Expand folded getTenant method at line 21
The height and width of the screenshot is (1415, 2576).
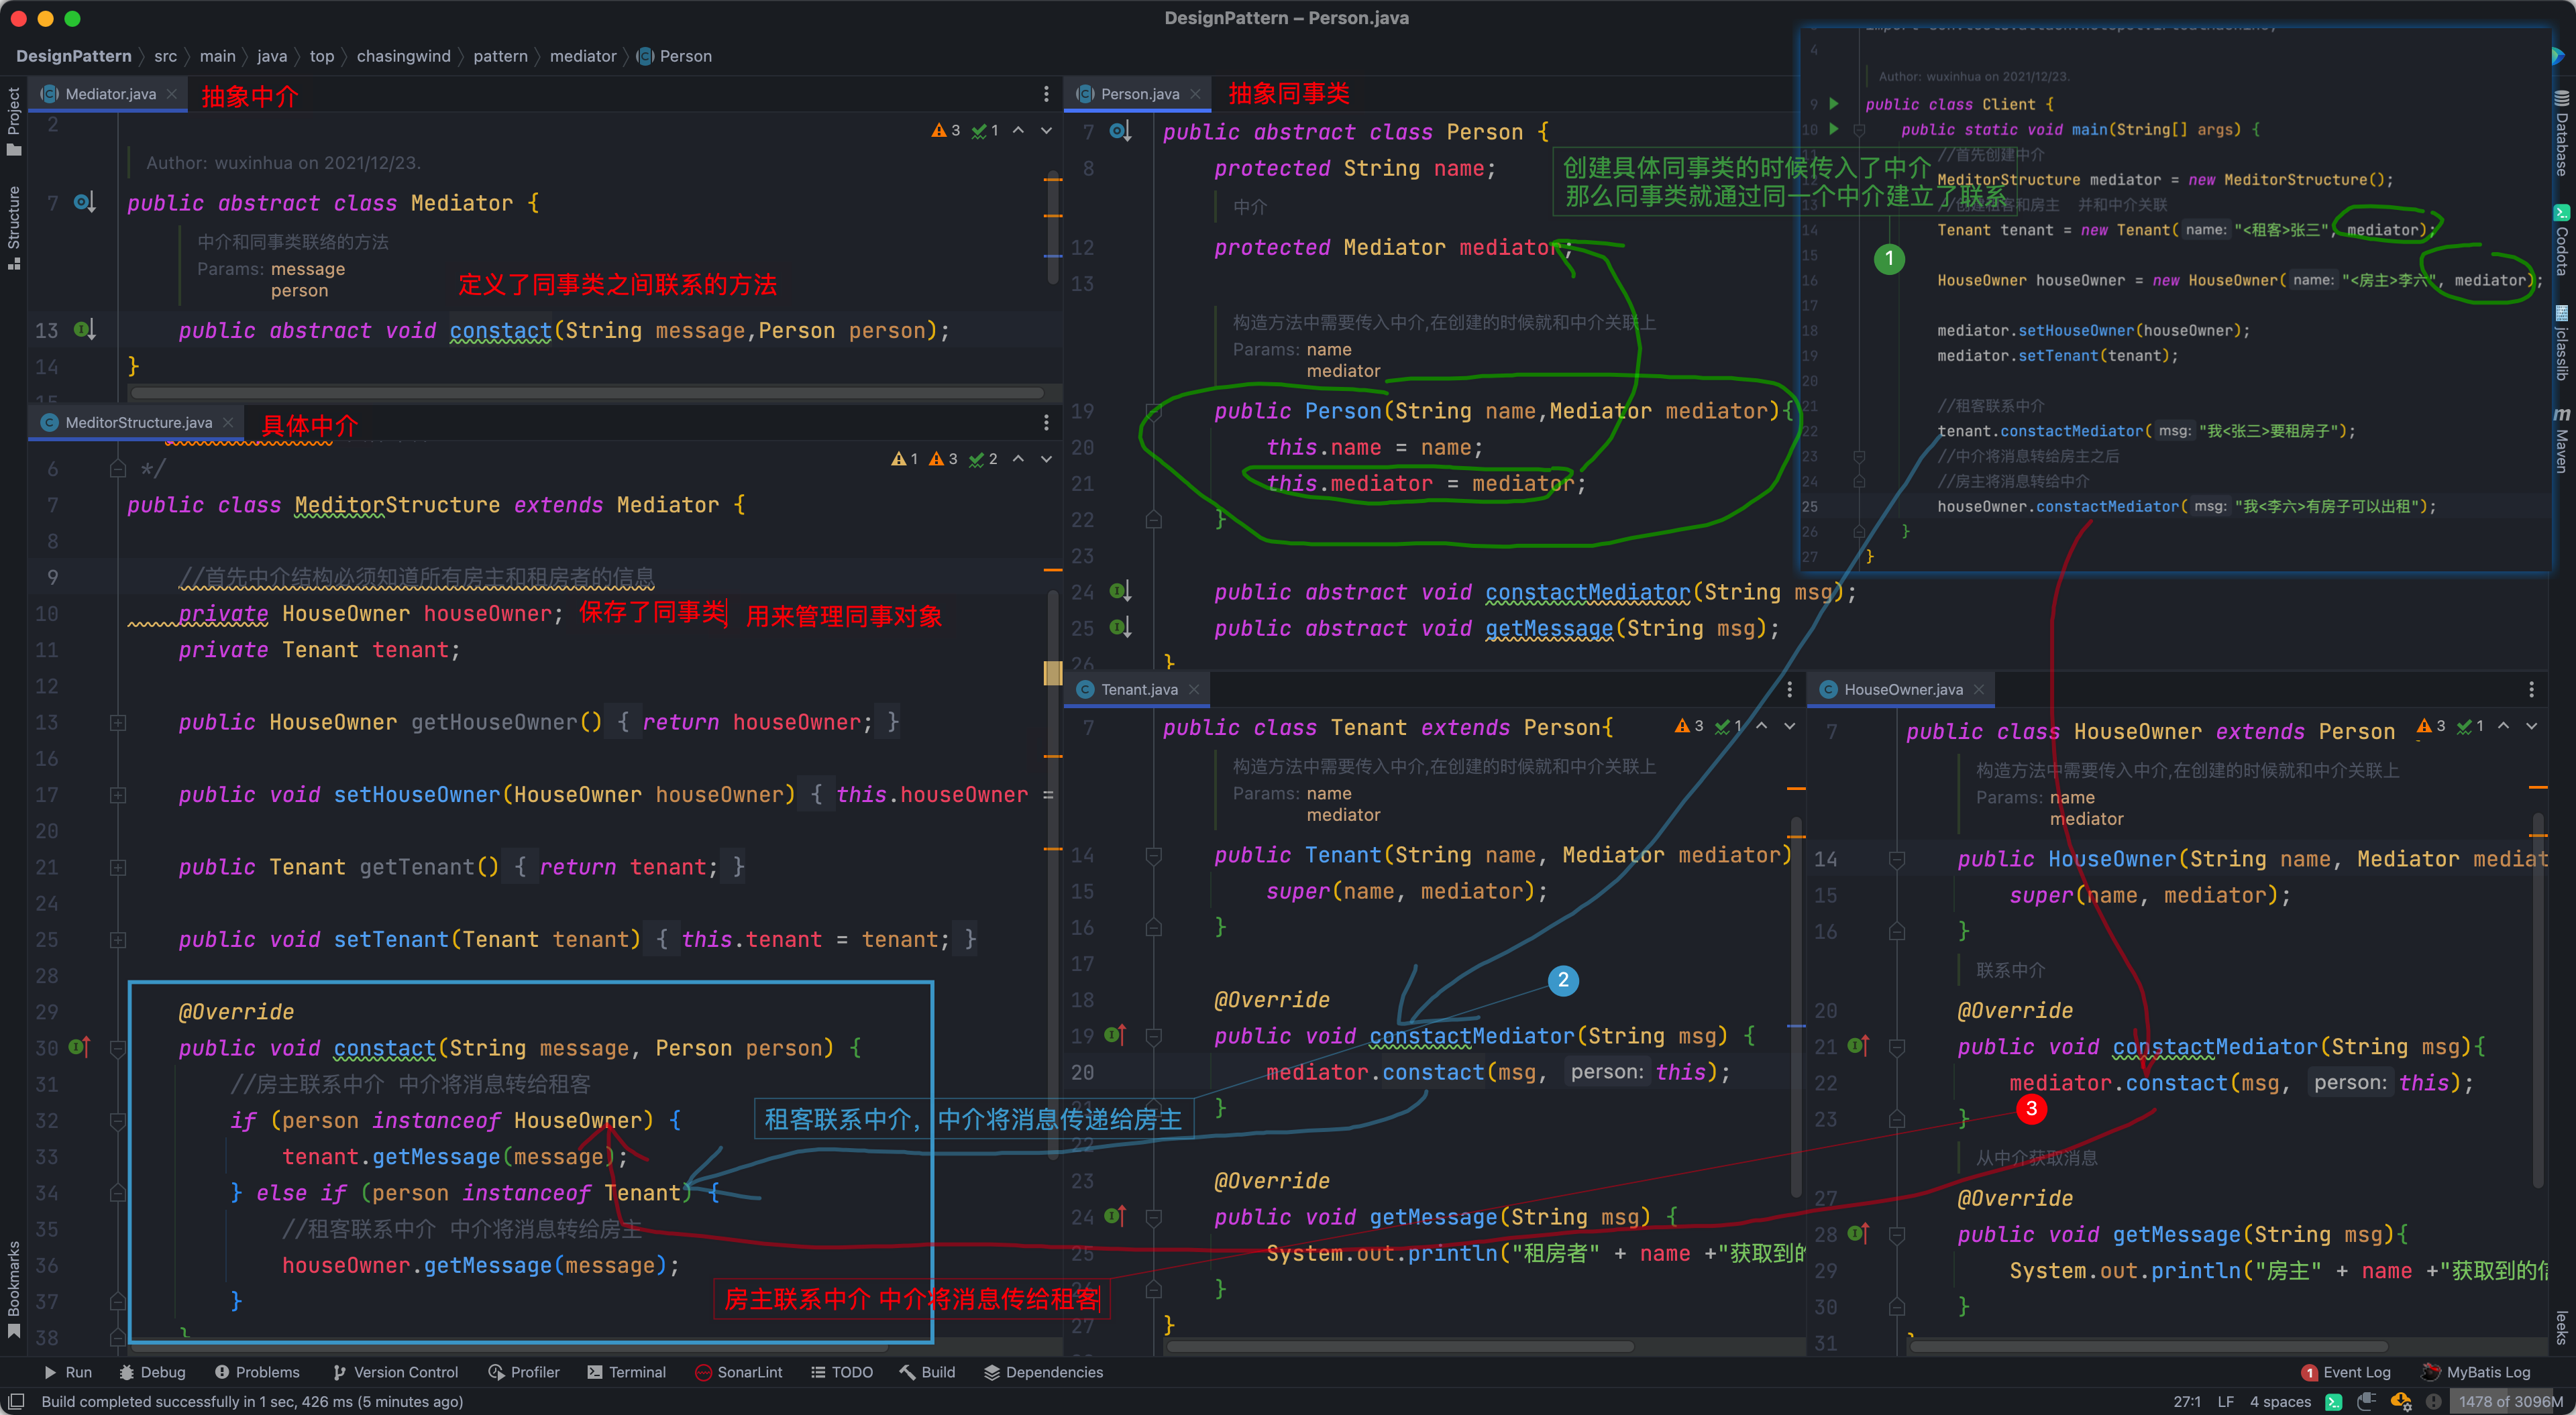(x=118, y=867)
